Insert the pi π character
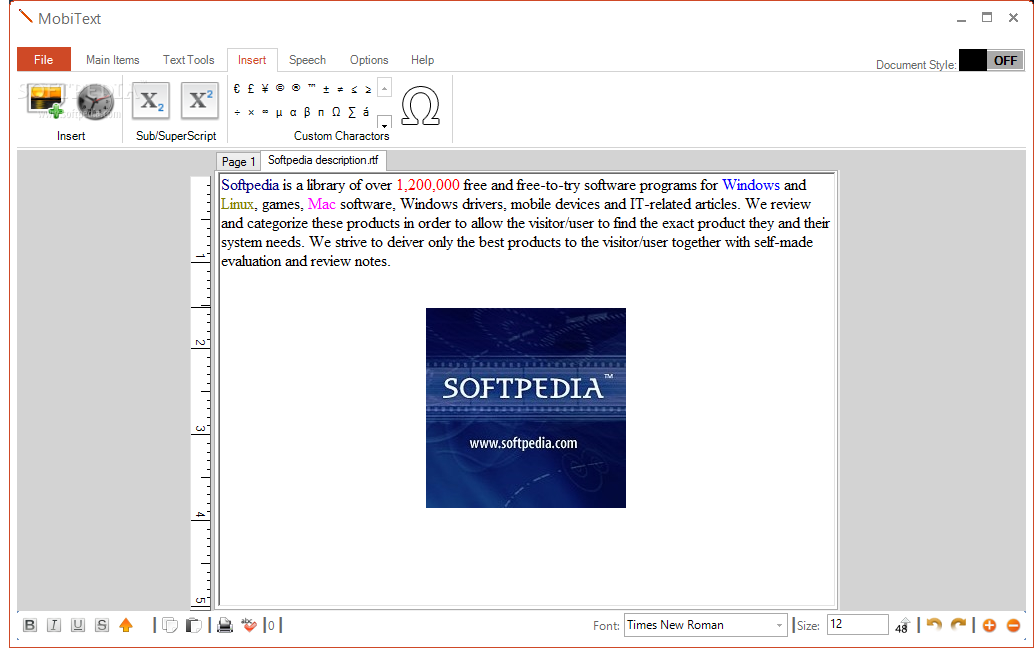 pyautogui.click(x=321, y=113)
